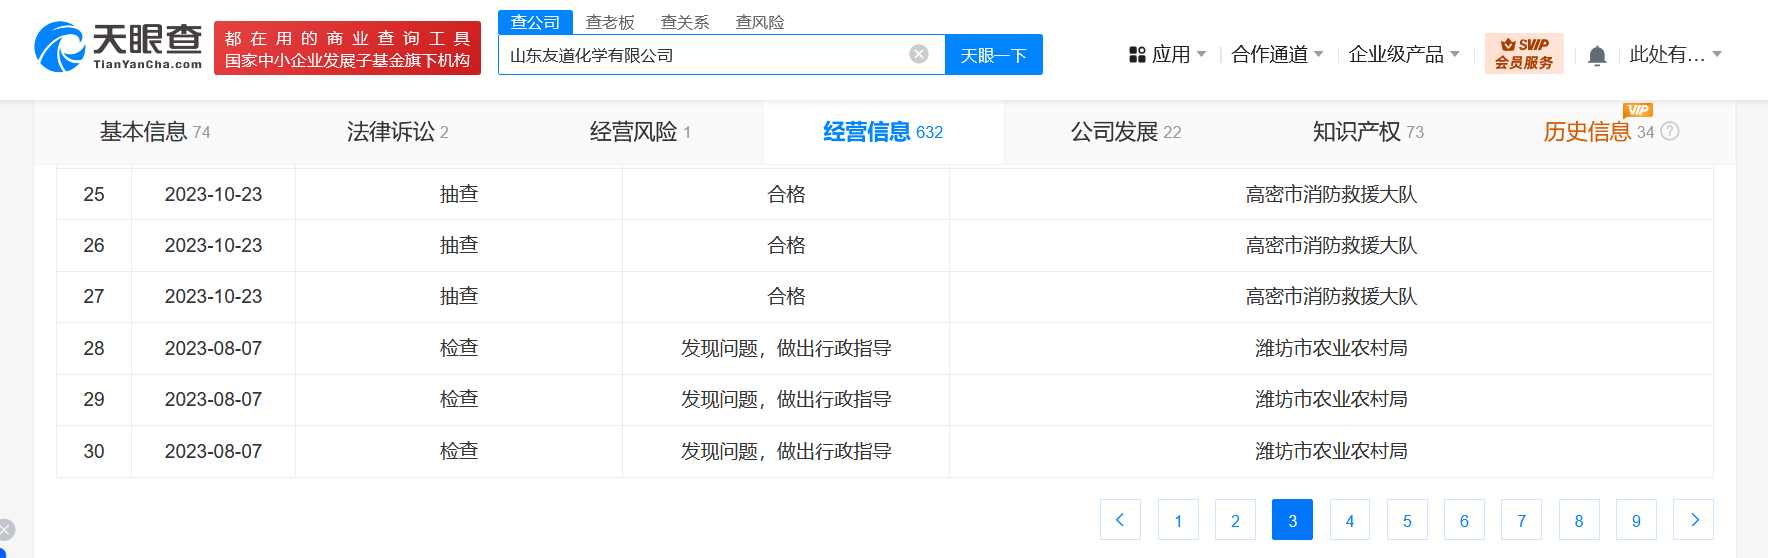This screenshot has height=558, width=1768.
Task: Jump to page 4 of results
Action: click(x=1350, y=520)
